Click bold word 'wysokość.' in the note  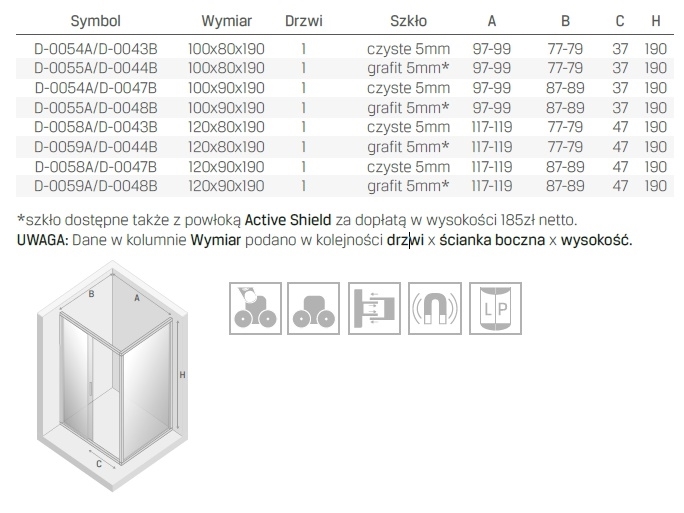pos(596,240)
